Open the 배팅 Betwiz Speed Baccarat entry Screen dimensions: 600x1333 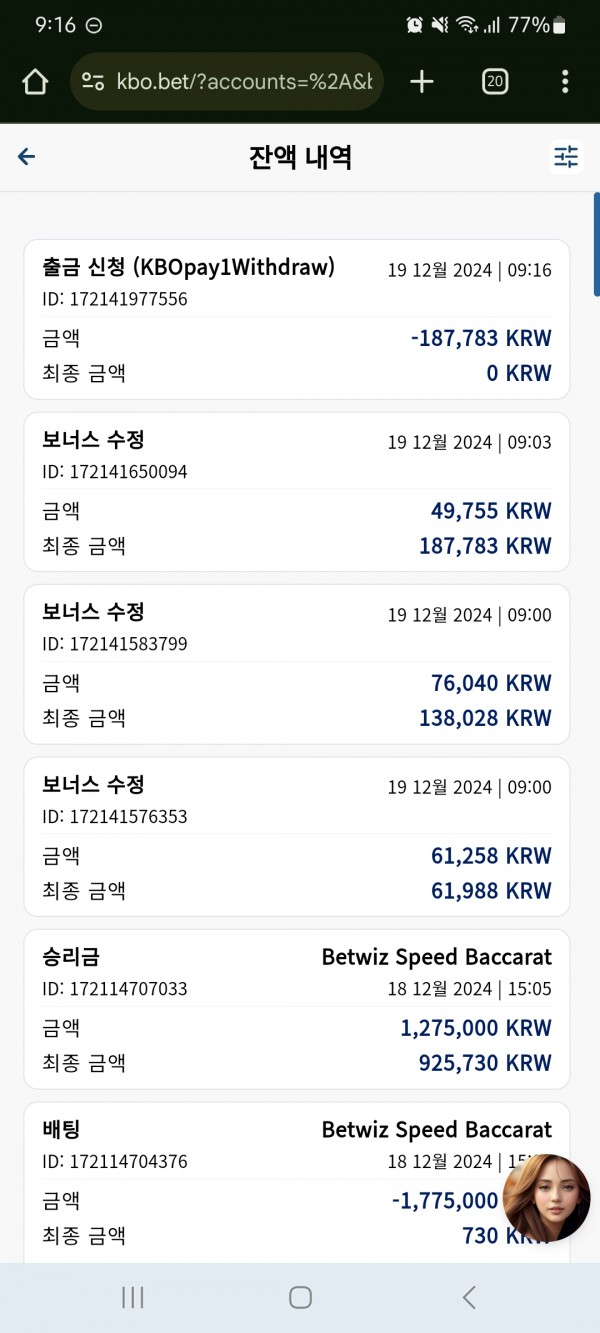point(297,1182)
